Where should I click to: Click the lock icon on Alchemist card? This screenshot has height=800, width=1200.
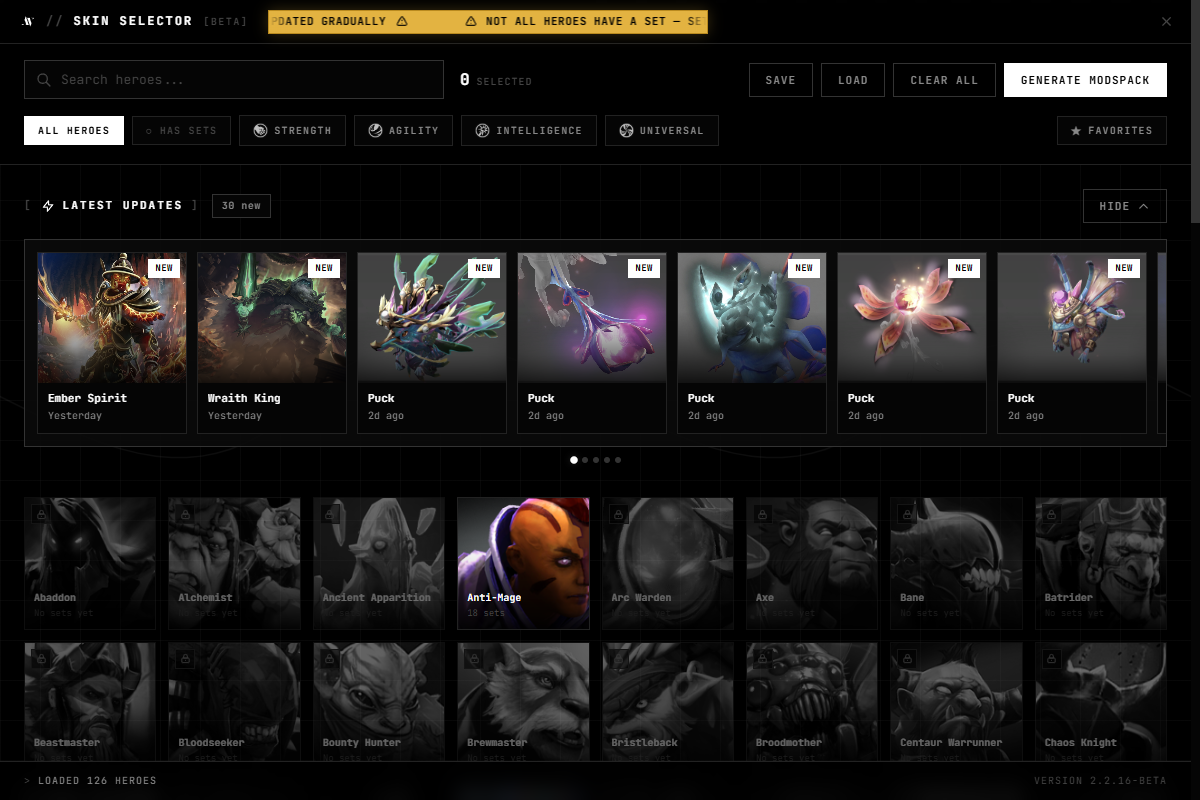click(x=184, y=514)
